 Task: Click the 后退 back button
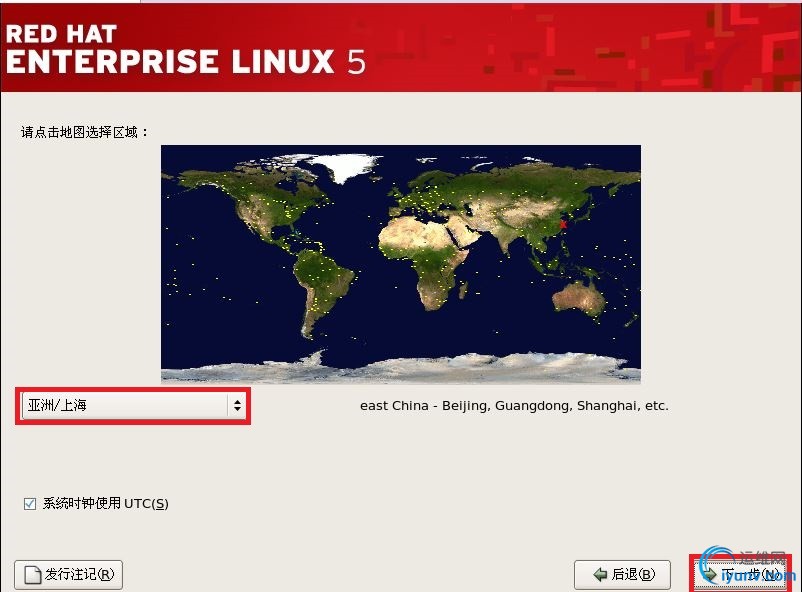(622, 575)
